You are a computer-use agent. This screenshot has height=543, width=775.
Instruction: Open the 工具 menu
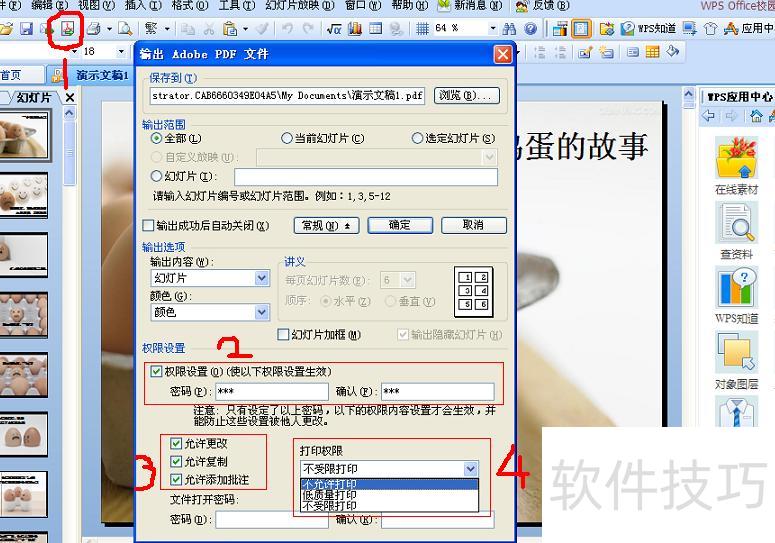[x=237, y=5]
